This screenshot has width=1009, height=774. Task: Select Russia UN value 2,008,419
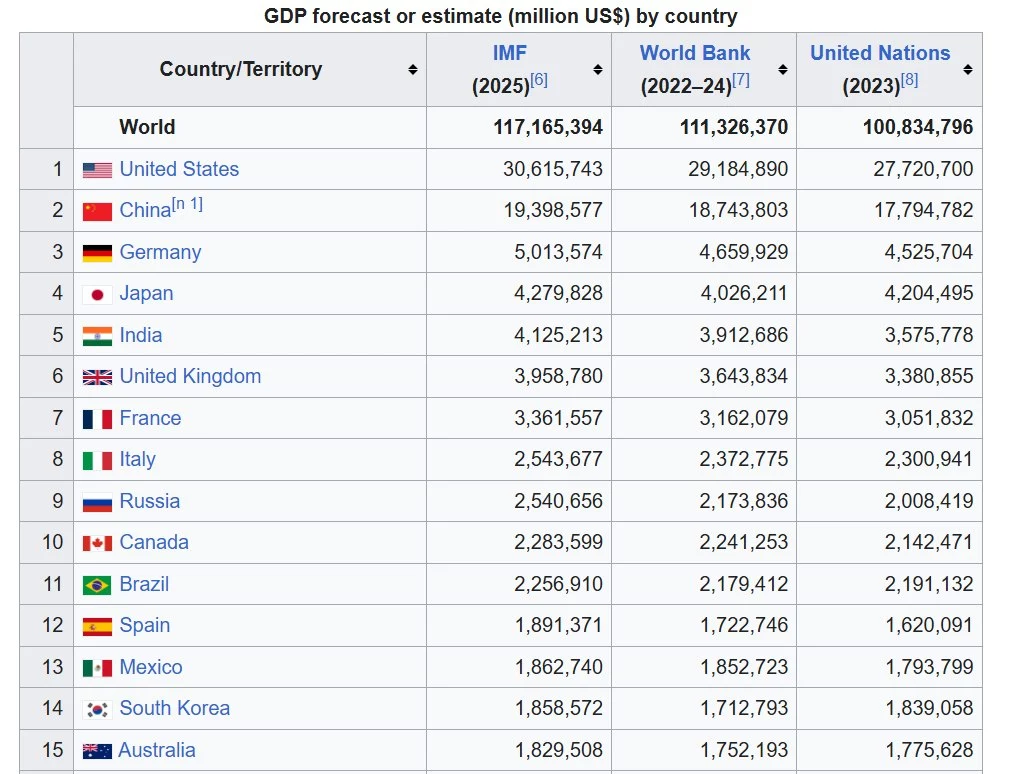pyautogui.click(x=929, y=501)
